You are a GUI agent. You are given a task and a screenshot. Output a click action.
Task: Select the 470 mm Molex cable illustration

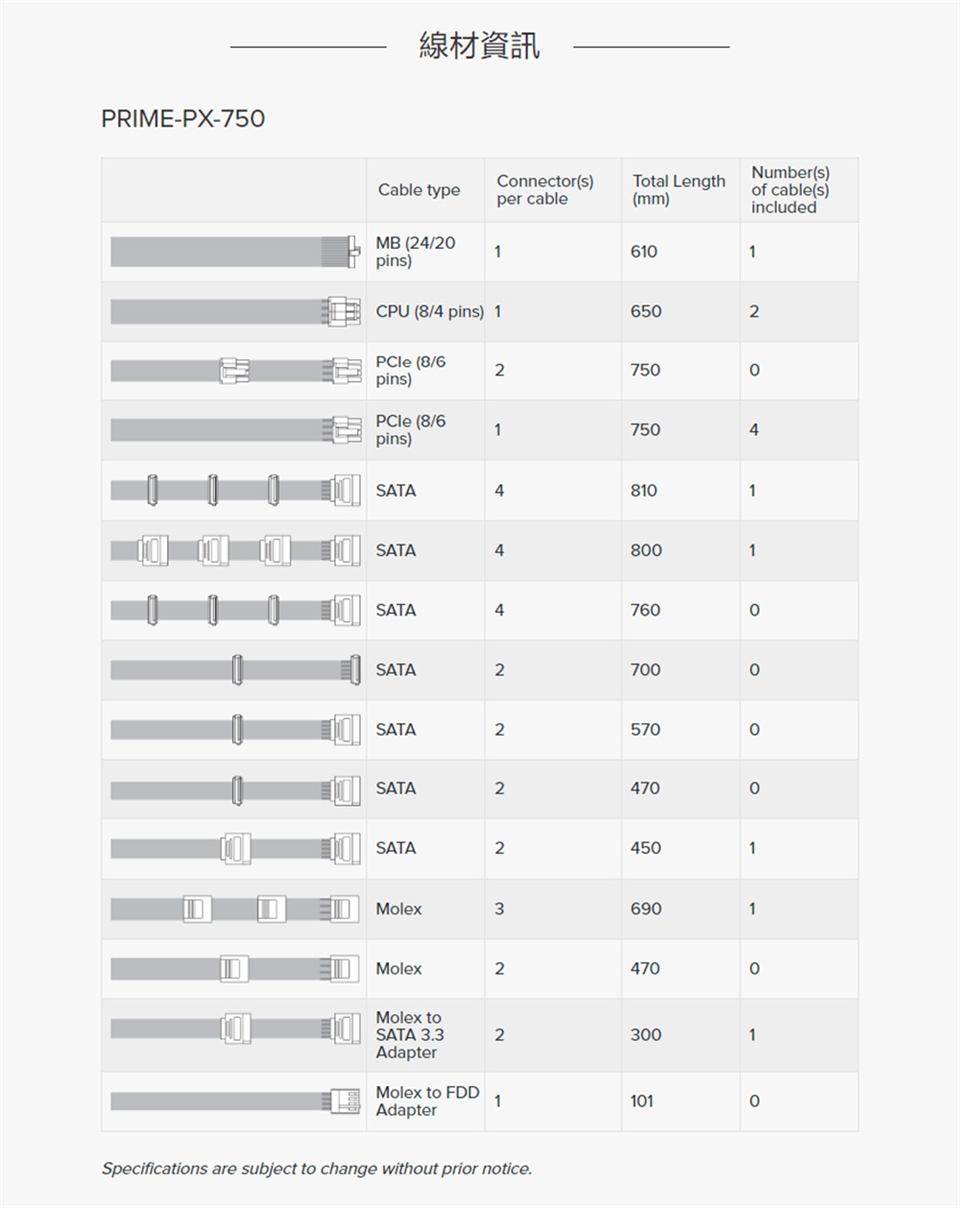pos(234,968)
